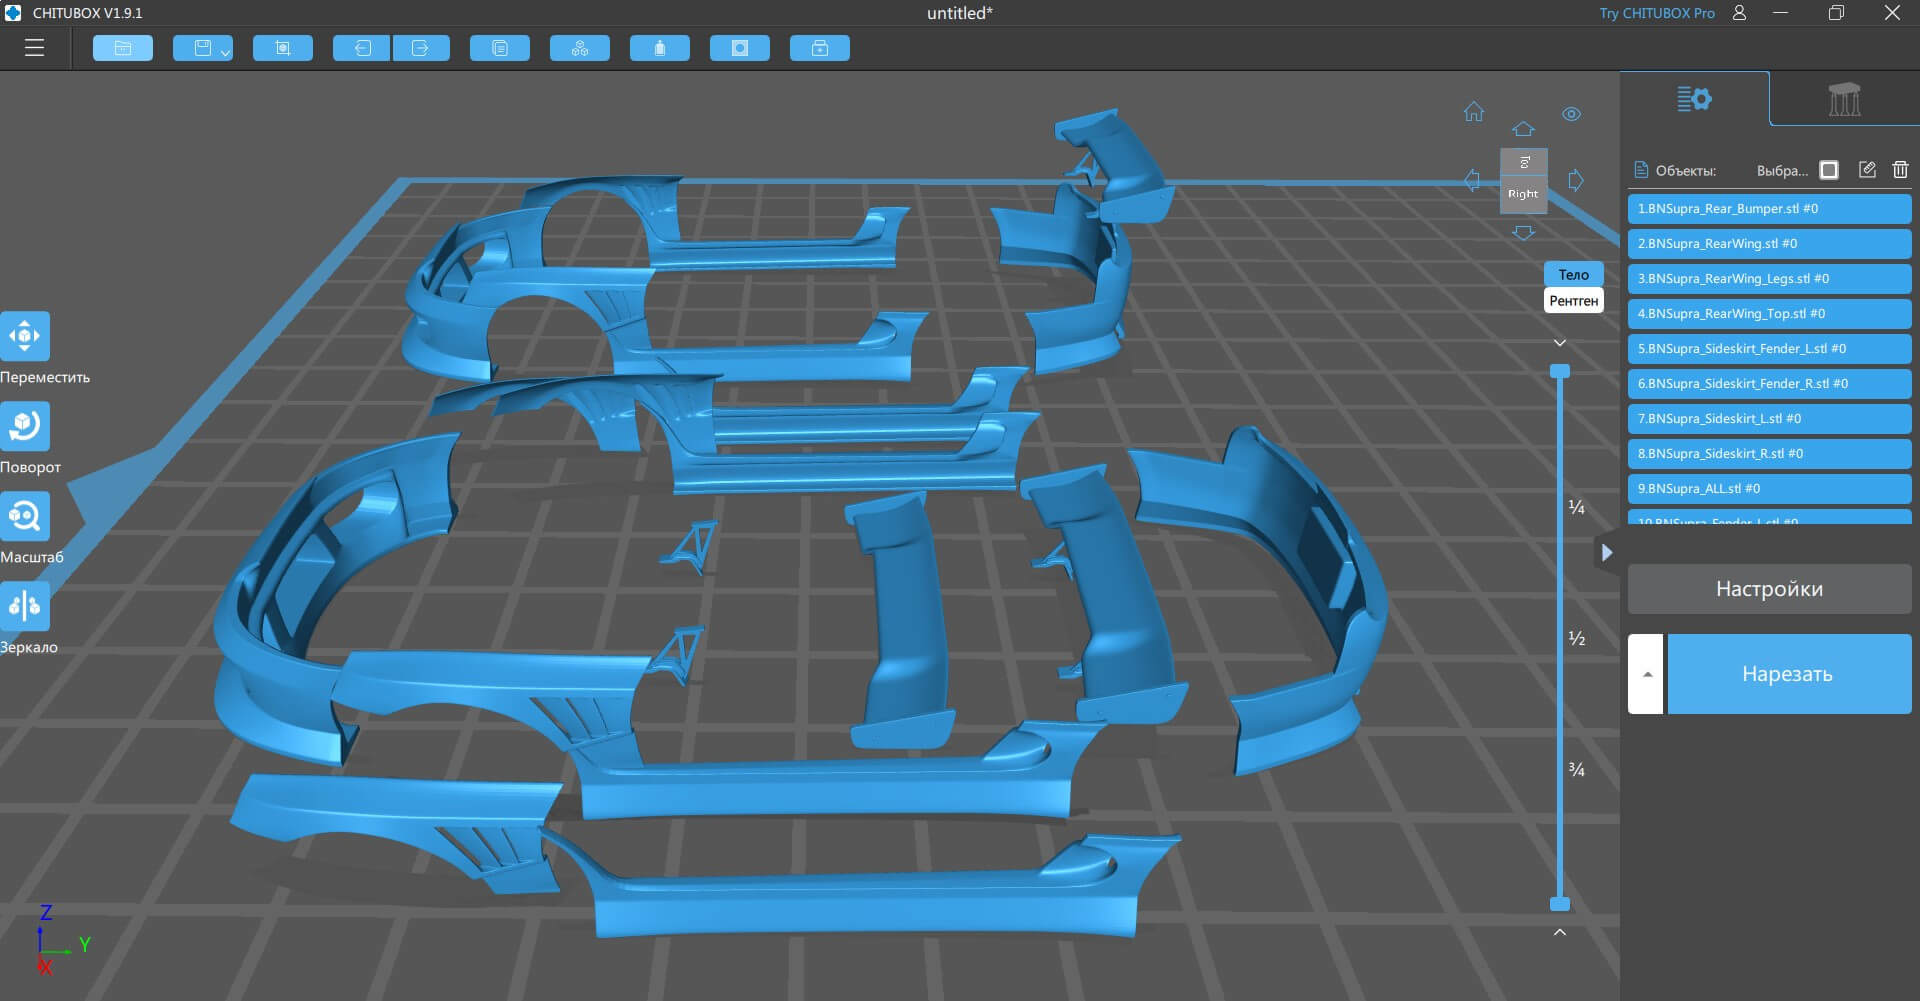Open the hamburger main menu
Screen dimensions: 1920x1001
click(35, 48)
